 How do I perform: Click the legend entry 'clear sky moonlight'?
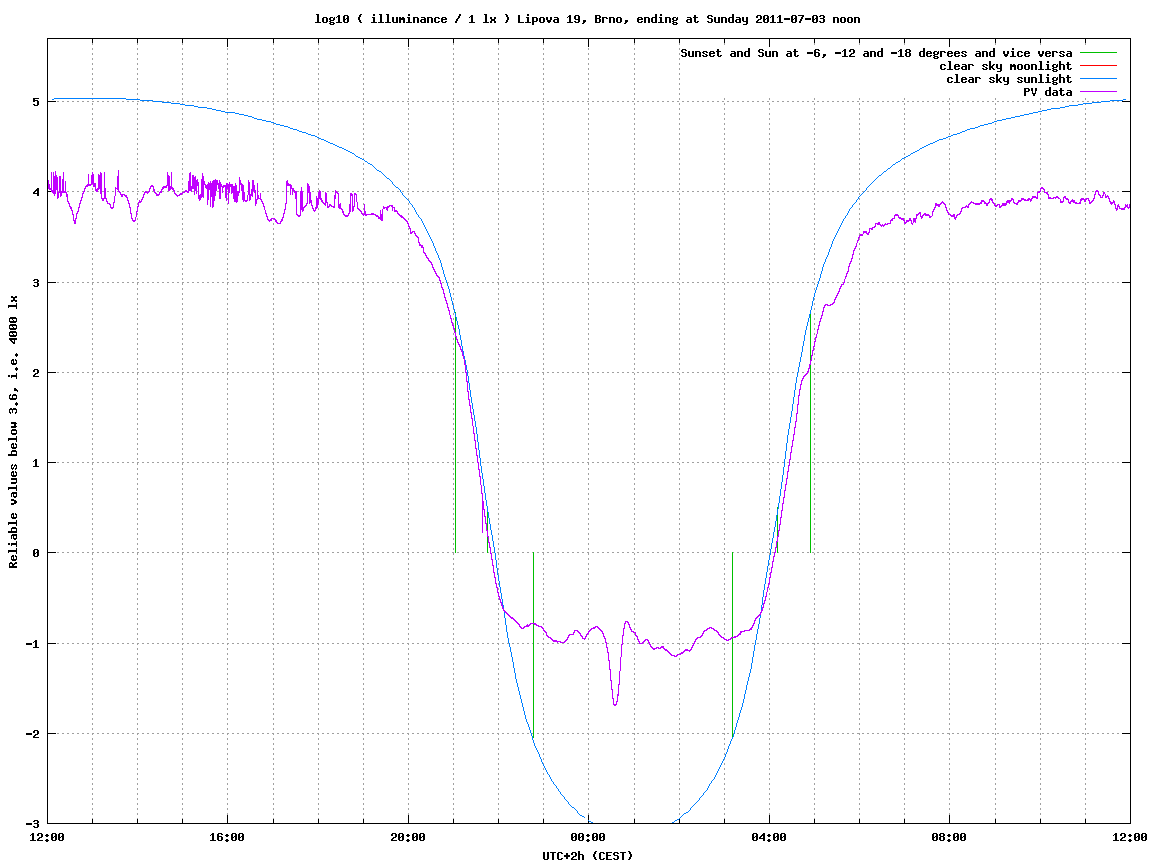point(1006,66)
